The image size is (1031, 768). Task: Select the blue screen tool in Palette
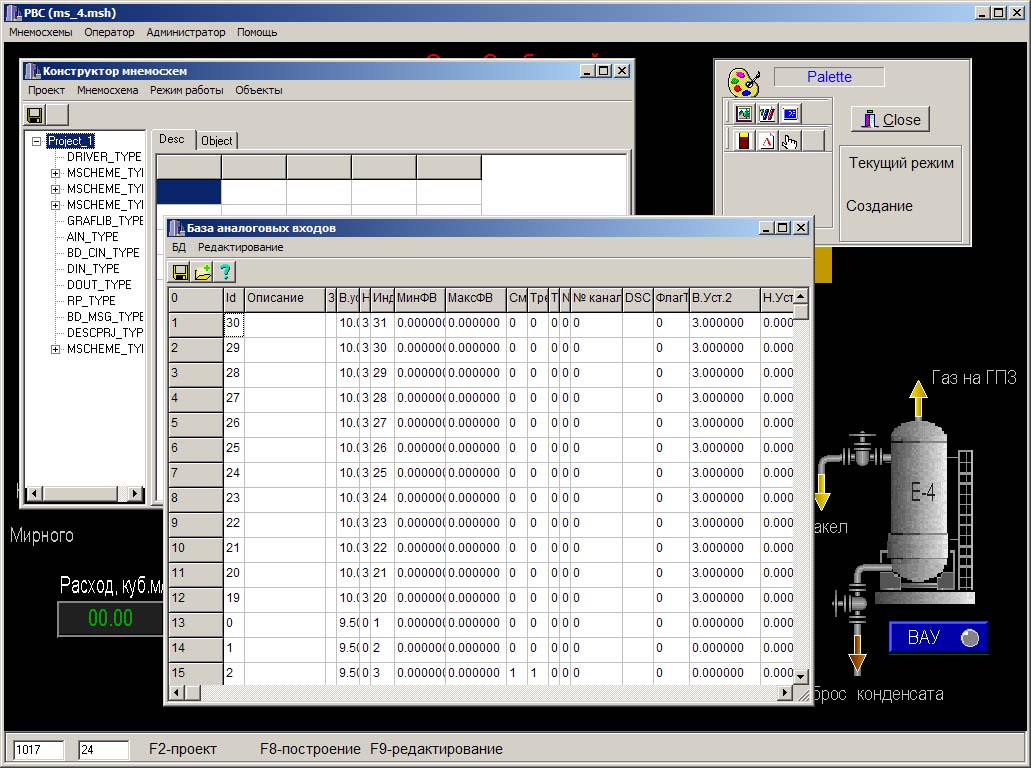pyautogui.click(x=790, y=114)
